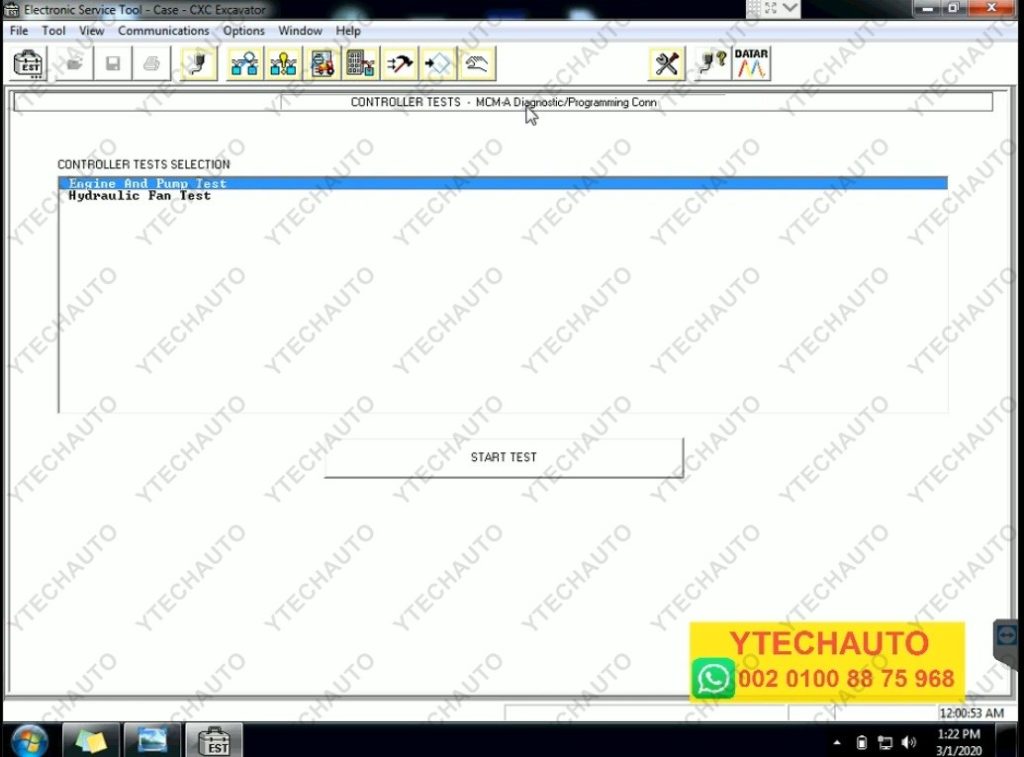The image size is (1024, 757).
Task: Click the volume speaker tray icon
Action: tap(908, 742)
